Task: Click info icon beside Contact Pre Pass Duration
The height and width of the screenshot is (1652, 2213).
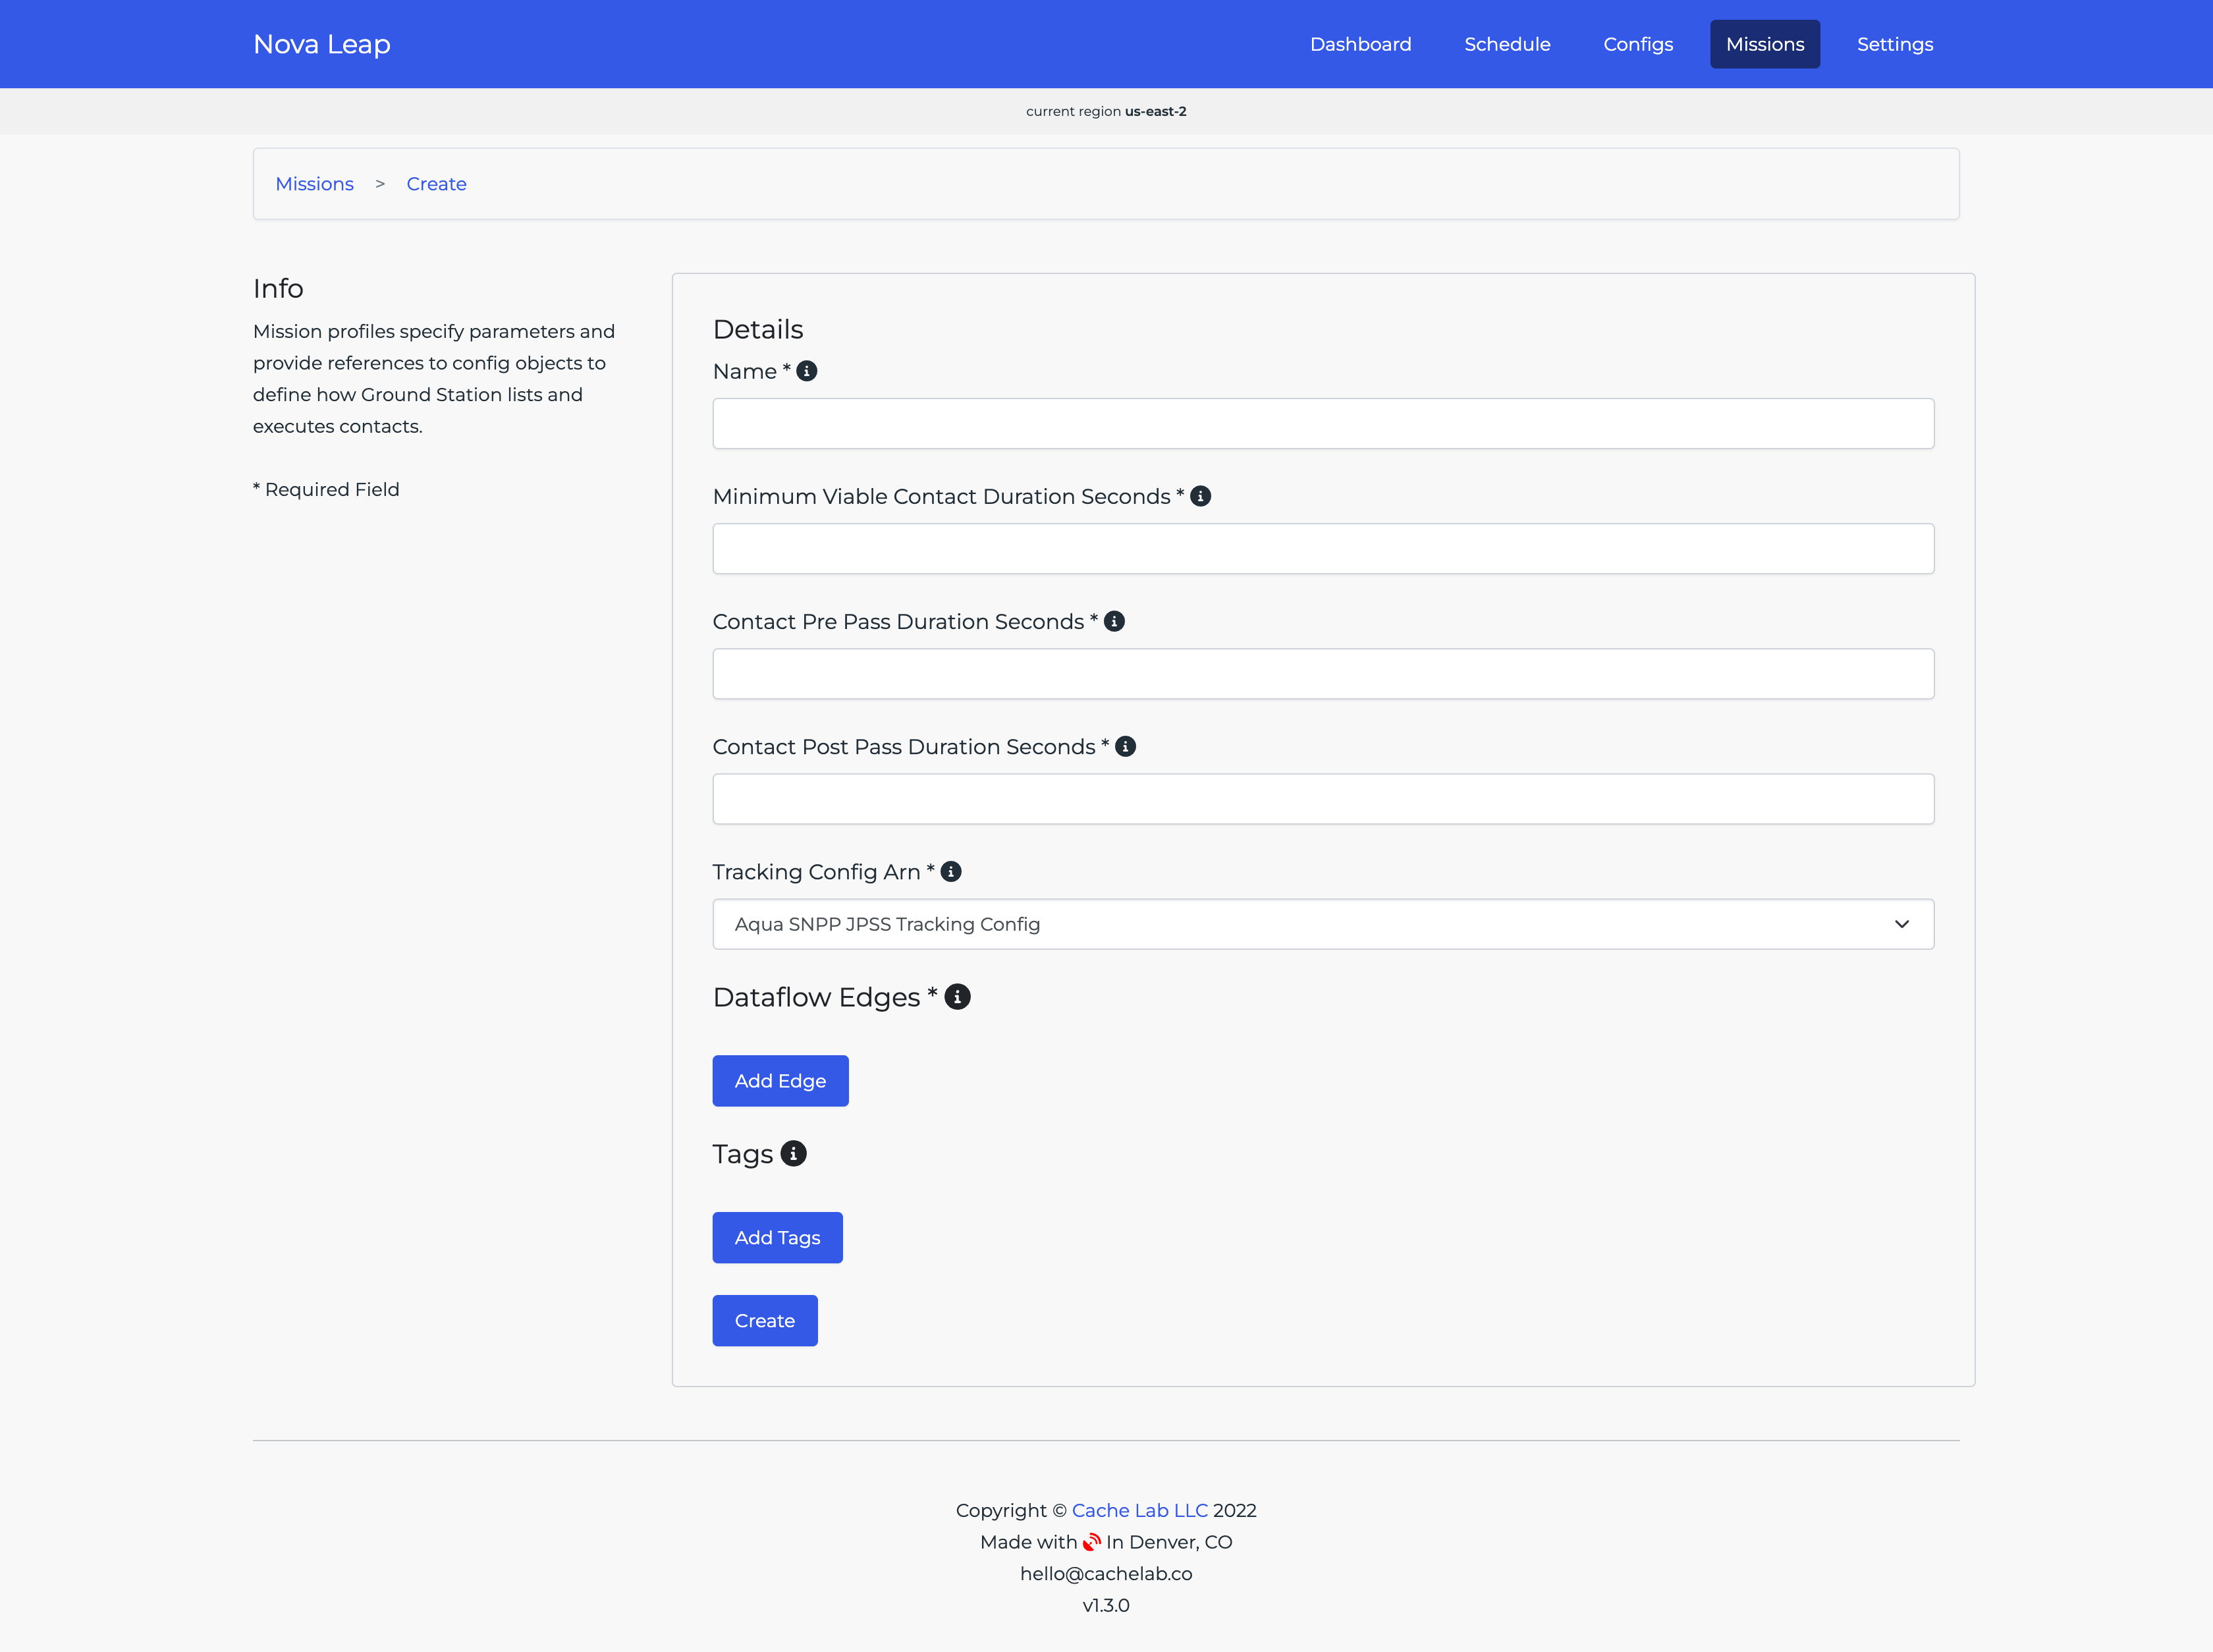Action: [x=1114, y=621]
